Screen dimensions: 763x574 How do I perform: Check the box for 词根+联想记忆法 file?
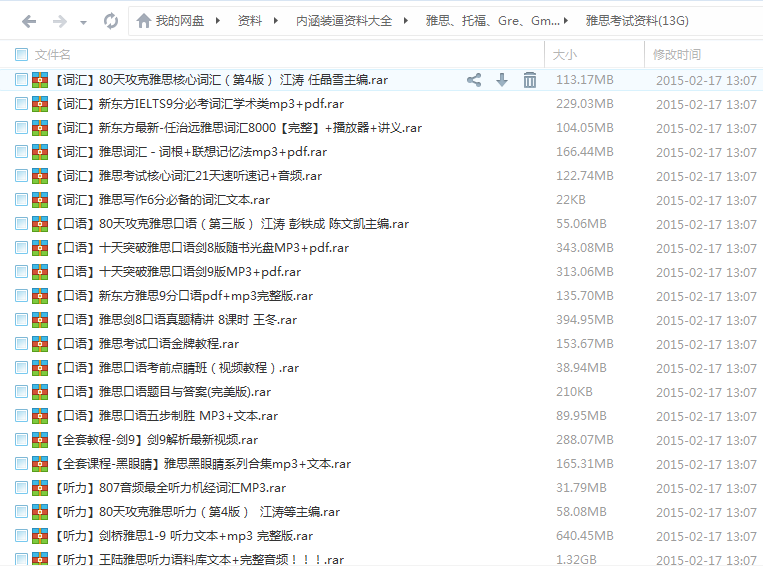[x=21, y=151]
